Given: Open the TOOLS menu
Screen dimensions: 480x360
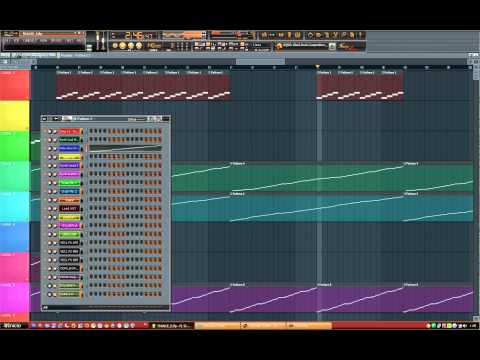Looking at the screenshot, I should tap(70, 41).
